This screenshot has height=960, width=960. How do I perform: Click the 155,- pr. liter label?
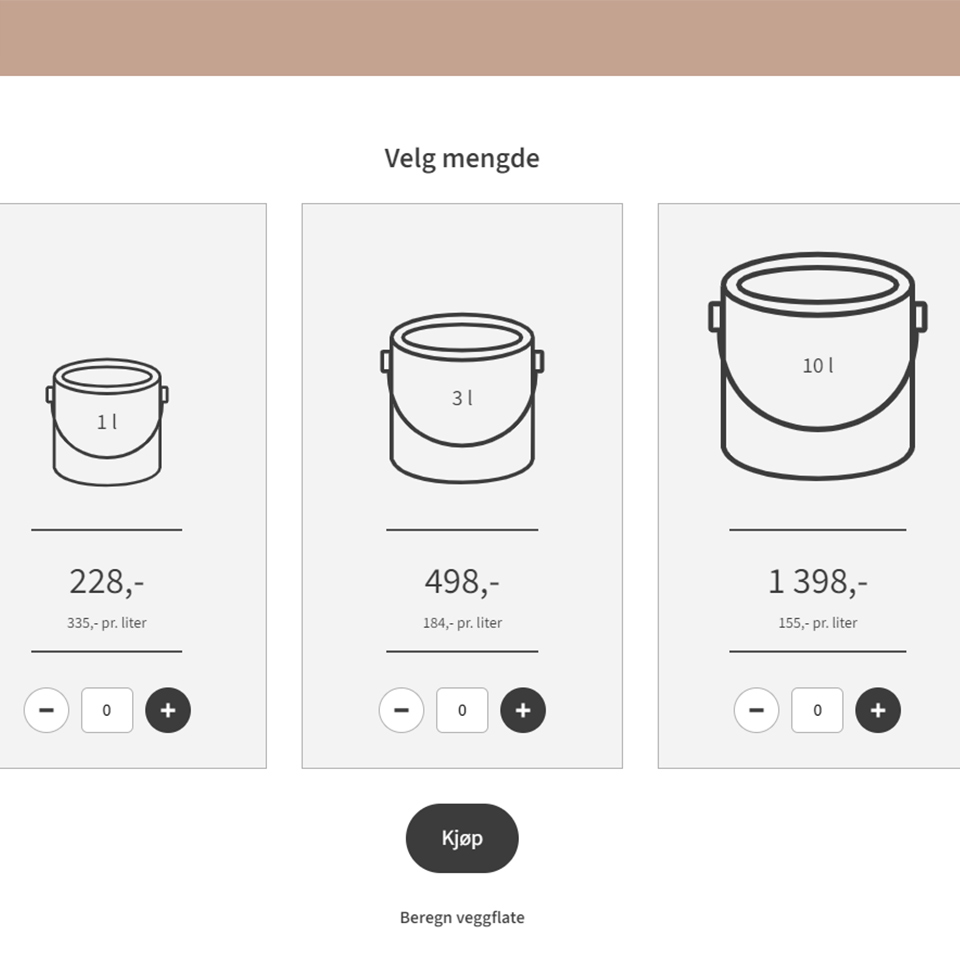(x=817, y=623)
